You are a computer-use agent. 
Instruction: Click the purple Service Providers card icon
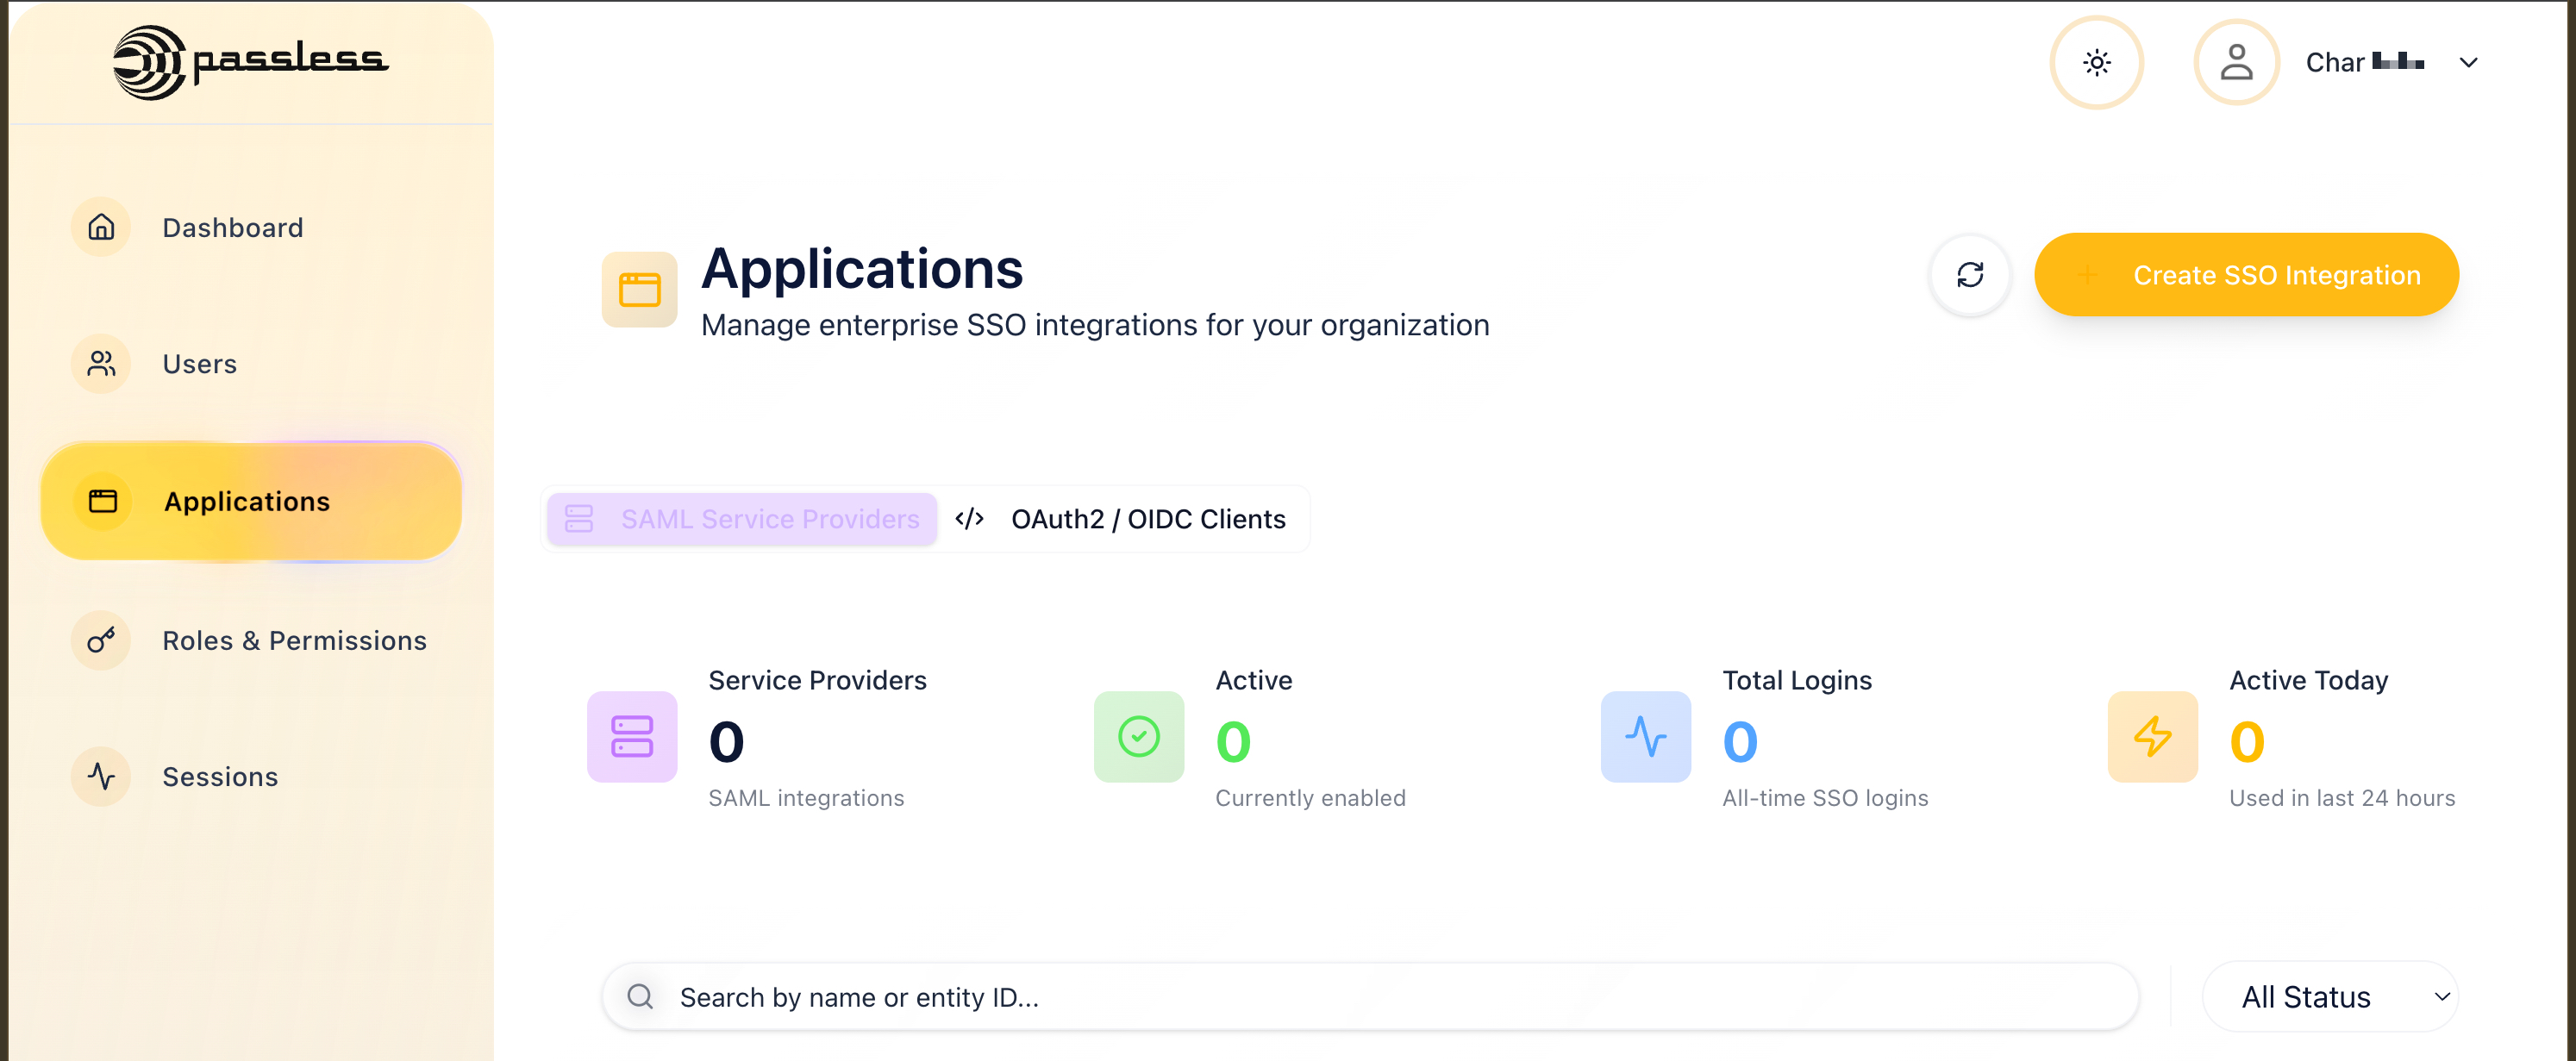tap(631, 736)
